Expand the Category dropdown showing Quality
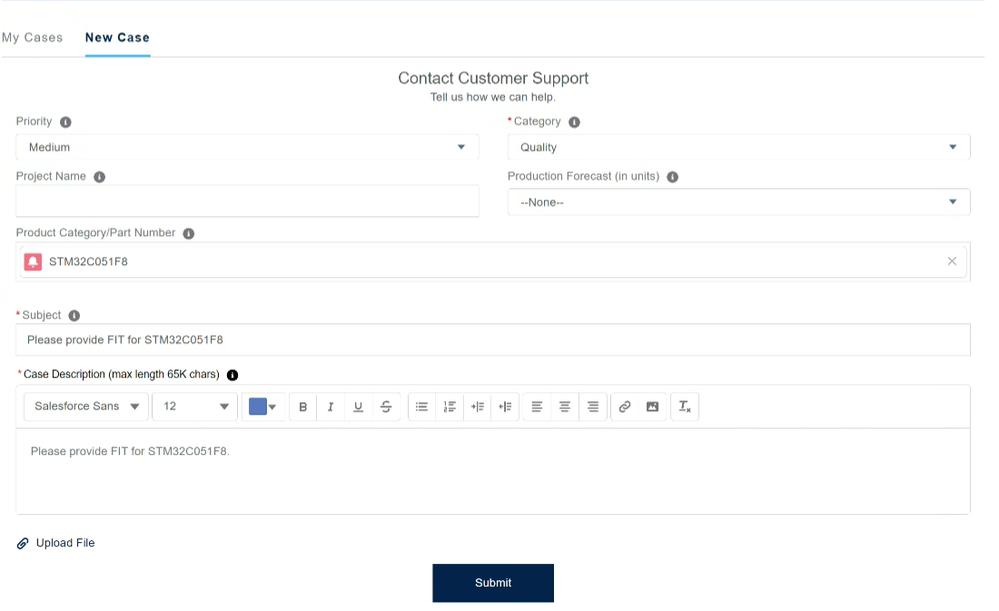The image size is (999, 611). point(739,147)
